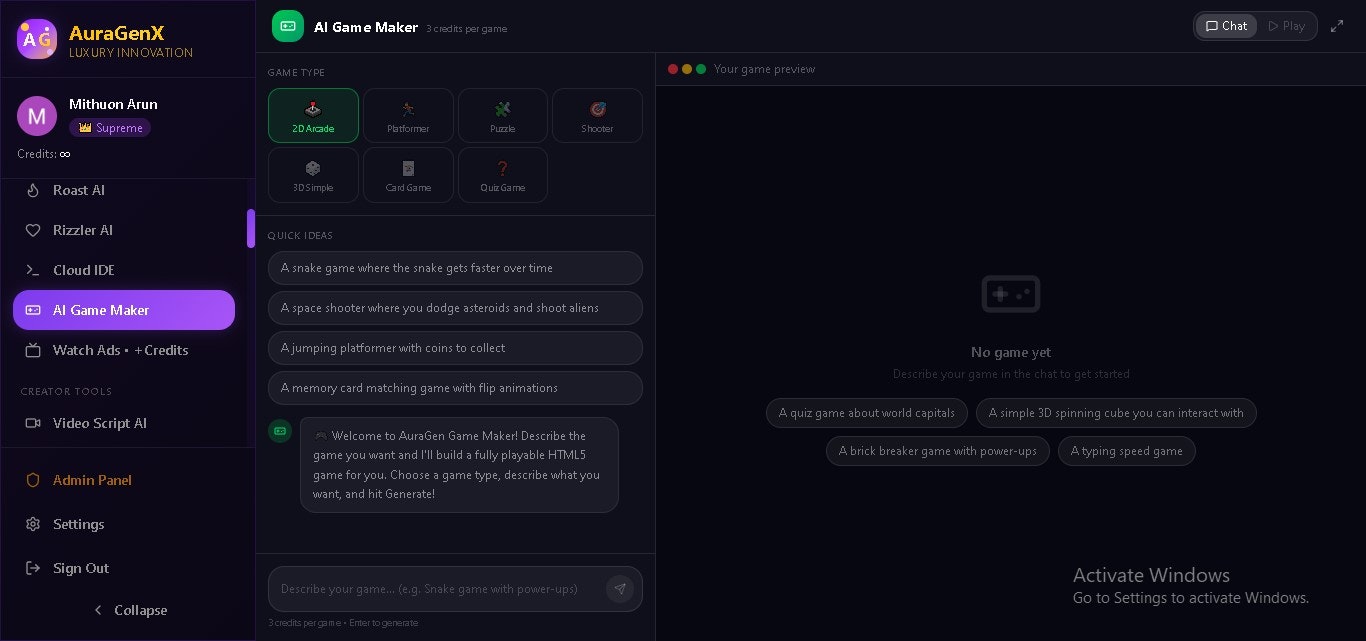Click the yellow dot in preview header
This screenshot has width=1366, height=641.
coord(687,69)
